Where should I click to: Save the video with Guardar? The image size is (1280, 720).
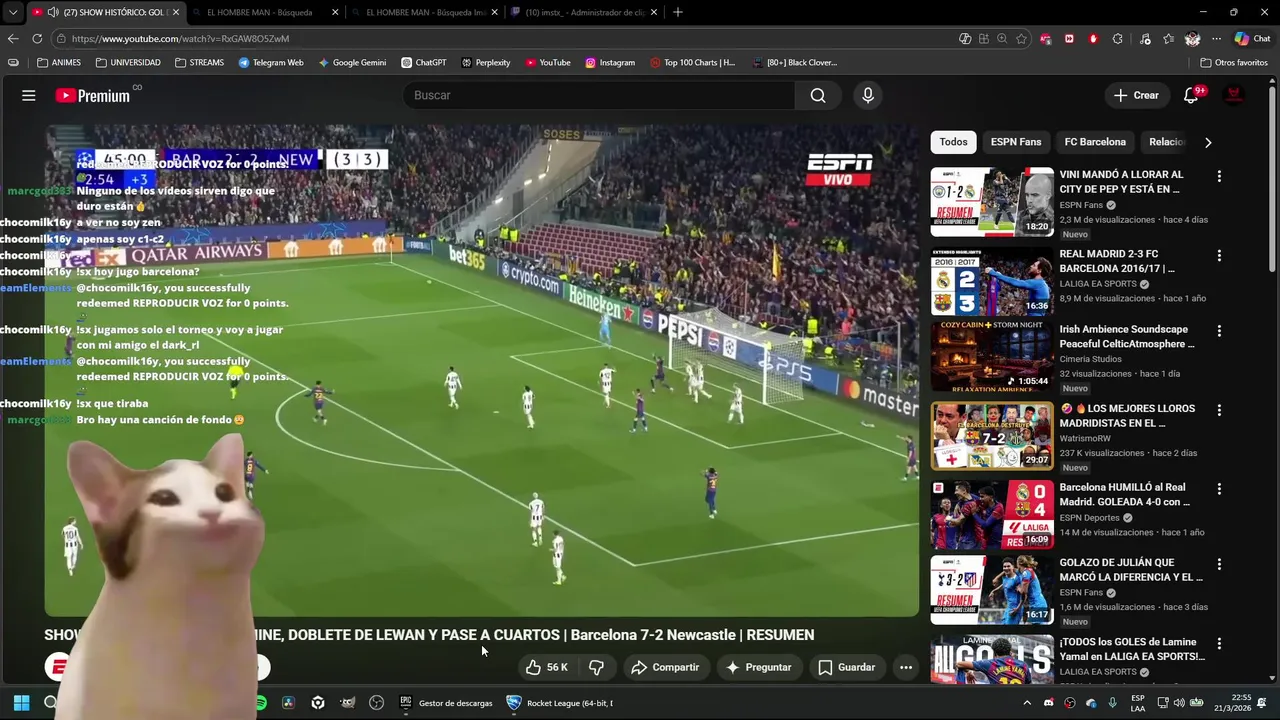(x=847, y=667)
